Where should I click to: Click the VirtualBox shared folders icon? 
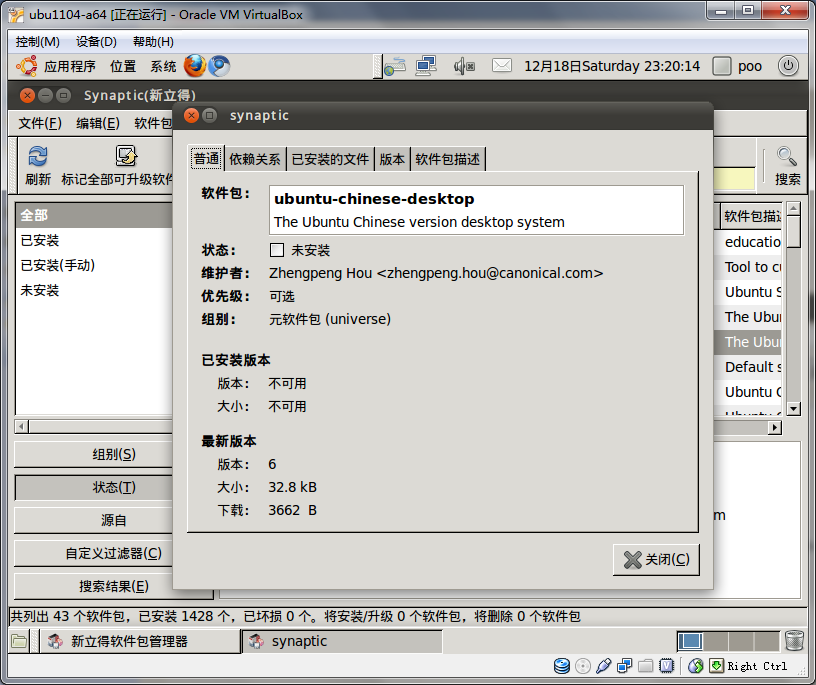[645, 666]
